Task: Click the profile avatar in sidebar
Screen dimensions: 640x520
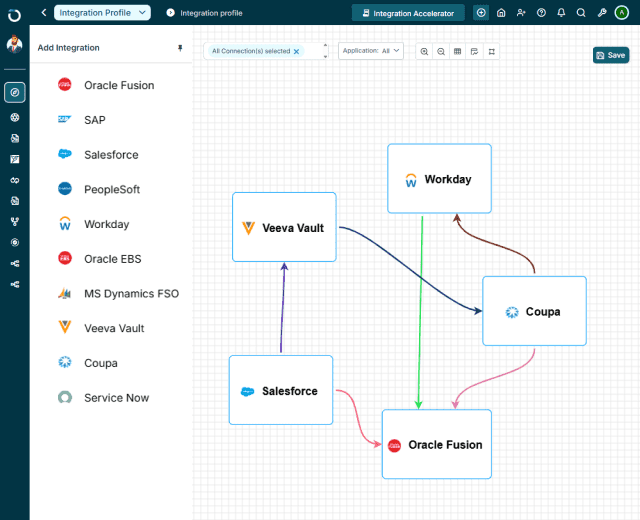Action: (15, 44)
